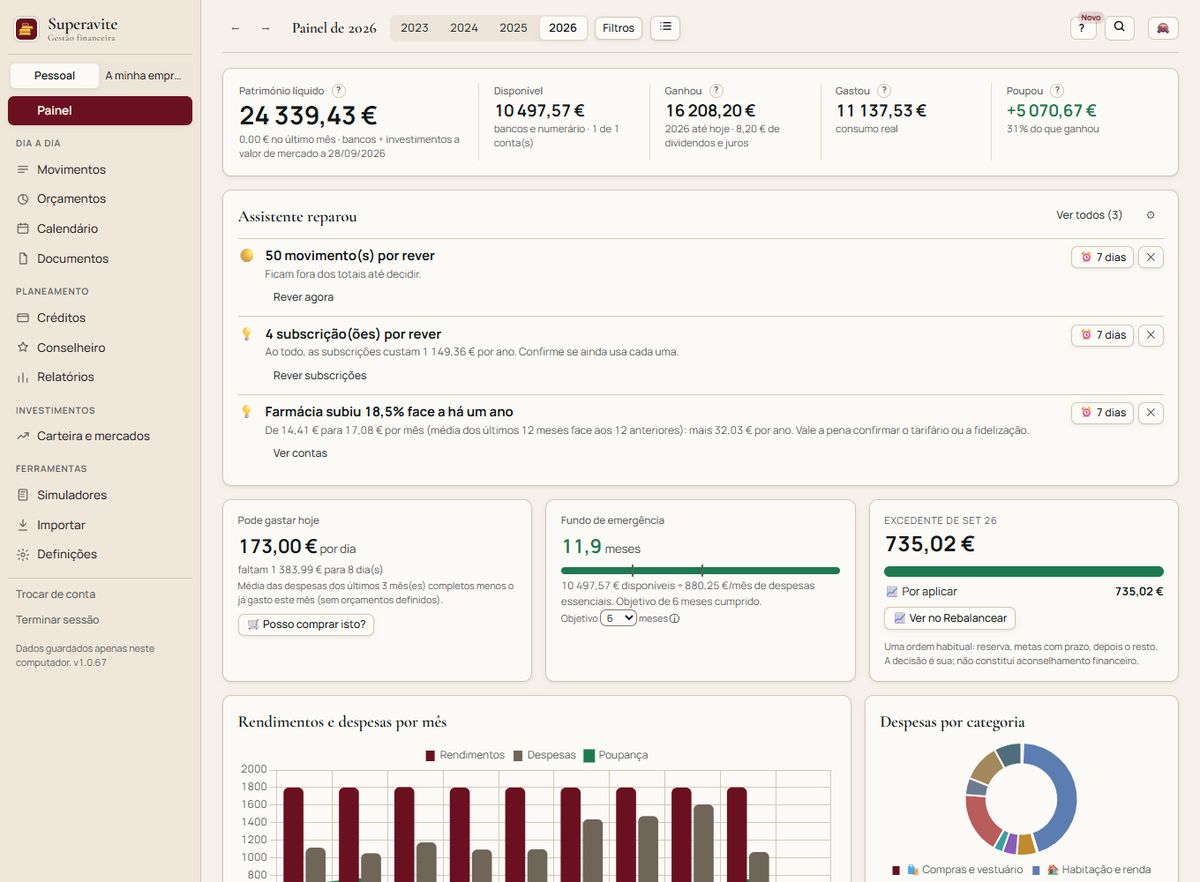This screenshot has height=882, width=1200.
Task: Toggle the Poupança series in chart legend
Action: pyautogui.click(x=616, y=755)
